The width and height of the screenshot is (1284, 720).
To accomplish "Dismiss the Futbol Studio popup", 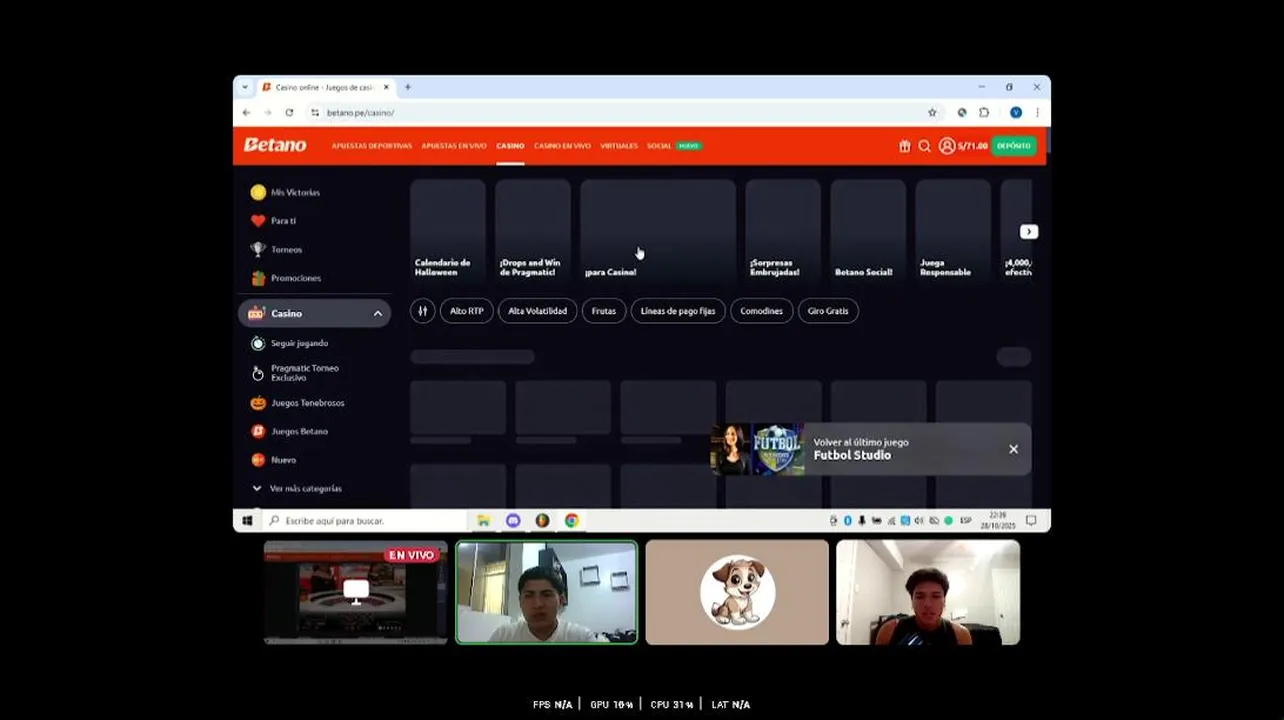I will pos(1014,449).
